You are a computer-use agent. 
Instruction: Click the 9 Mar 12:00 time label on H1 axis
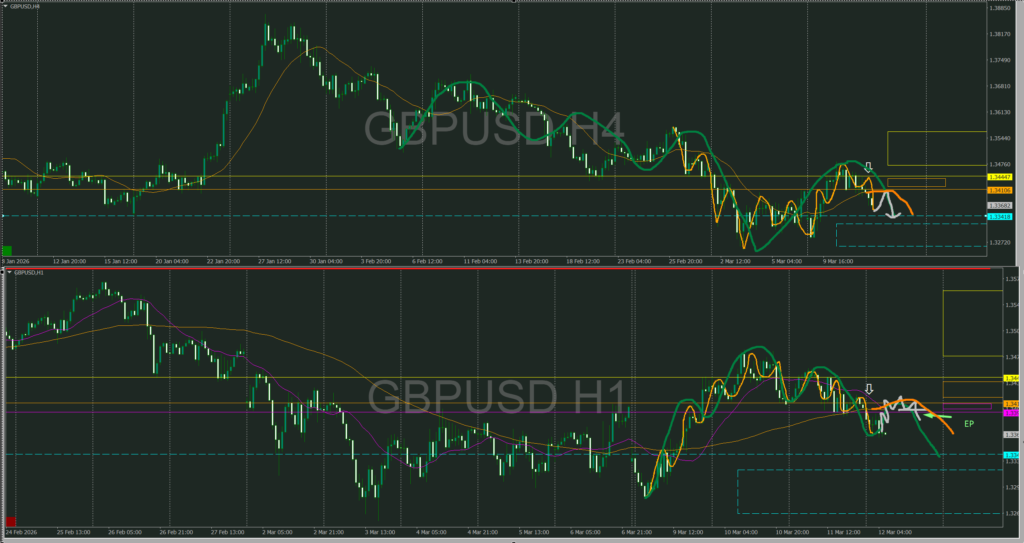click(x=689, y=532)
